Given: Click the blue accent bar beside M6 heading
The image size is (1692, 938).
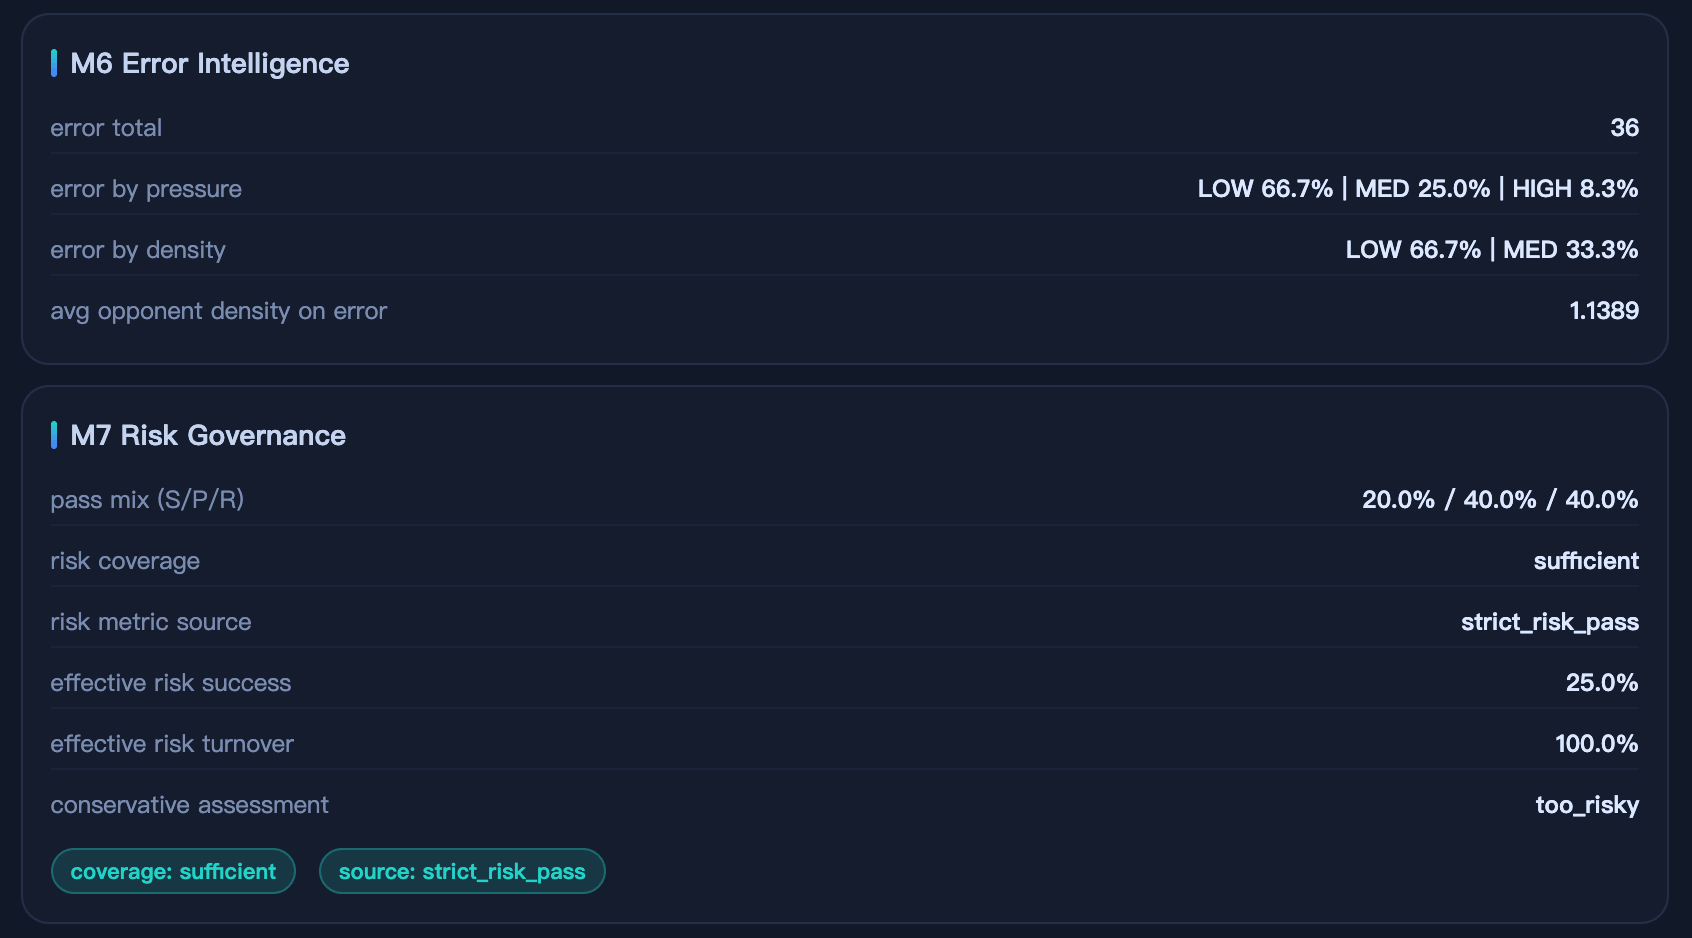Looking at the screenshot, I should pyautogui.click(x=54, y=64).
